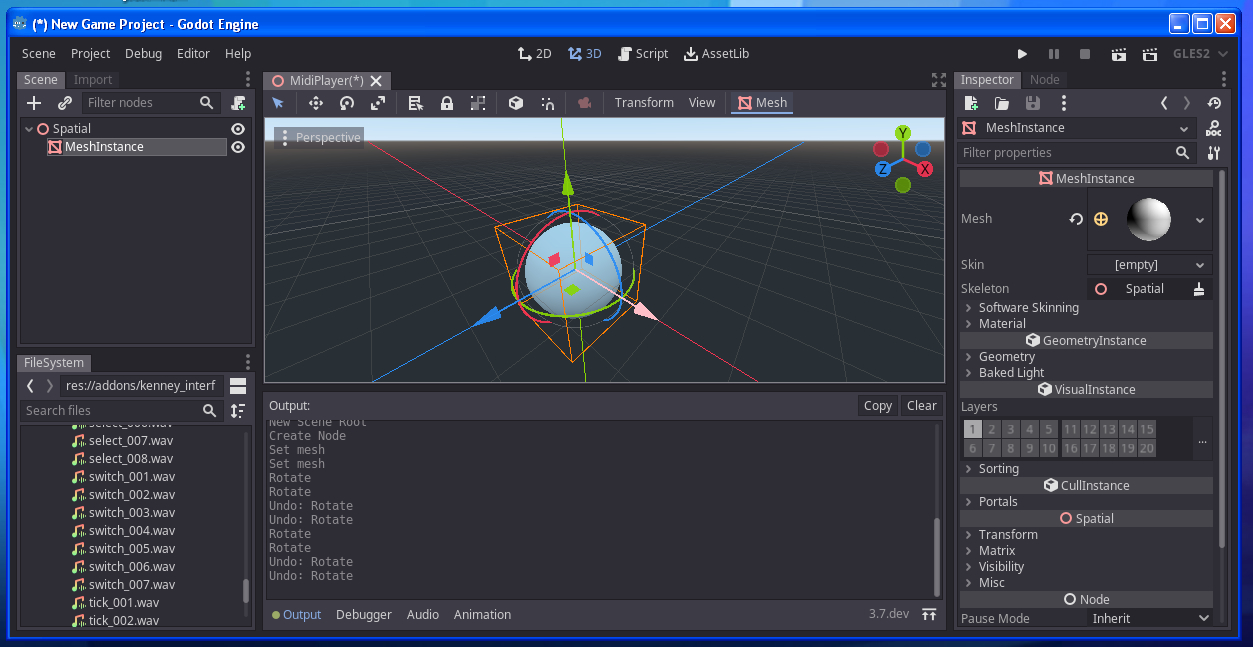Click the instance scene link icon
This screenshot has width=1253, height=647.
tap(65, 103)
